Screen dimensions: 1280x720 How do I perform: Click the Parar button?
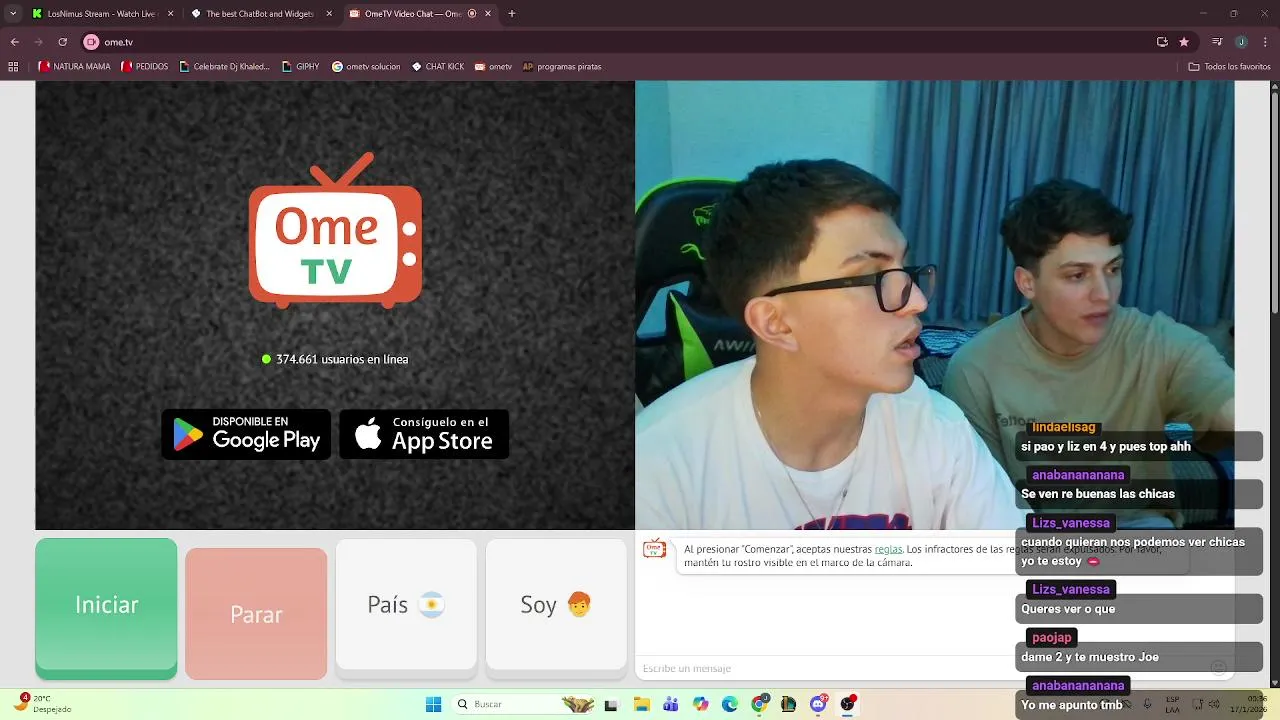(256, 613)
